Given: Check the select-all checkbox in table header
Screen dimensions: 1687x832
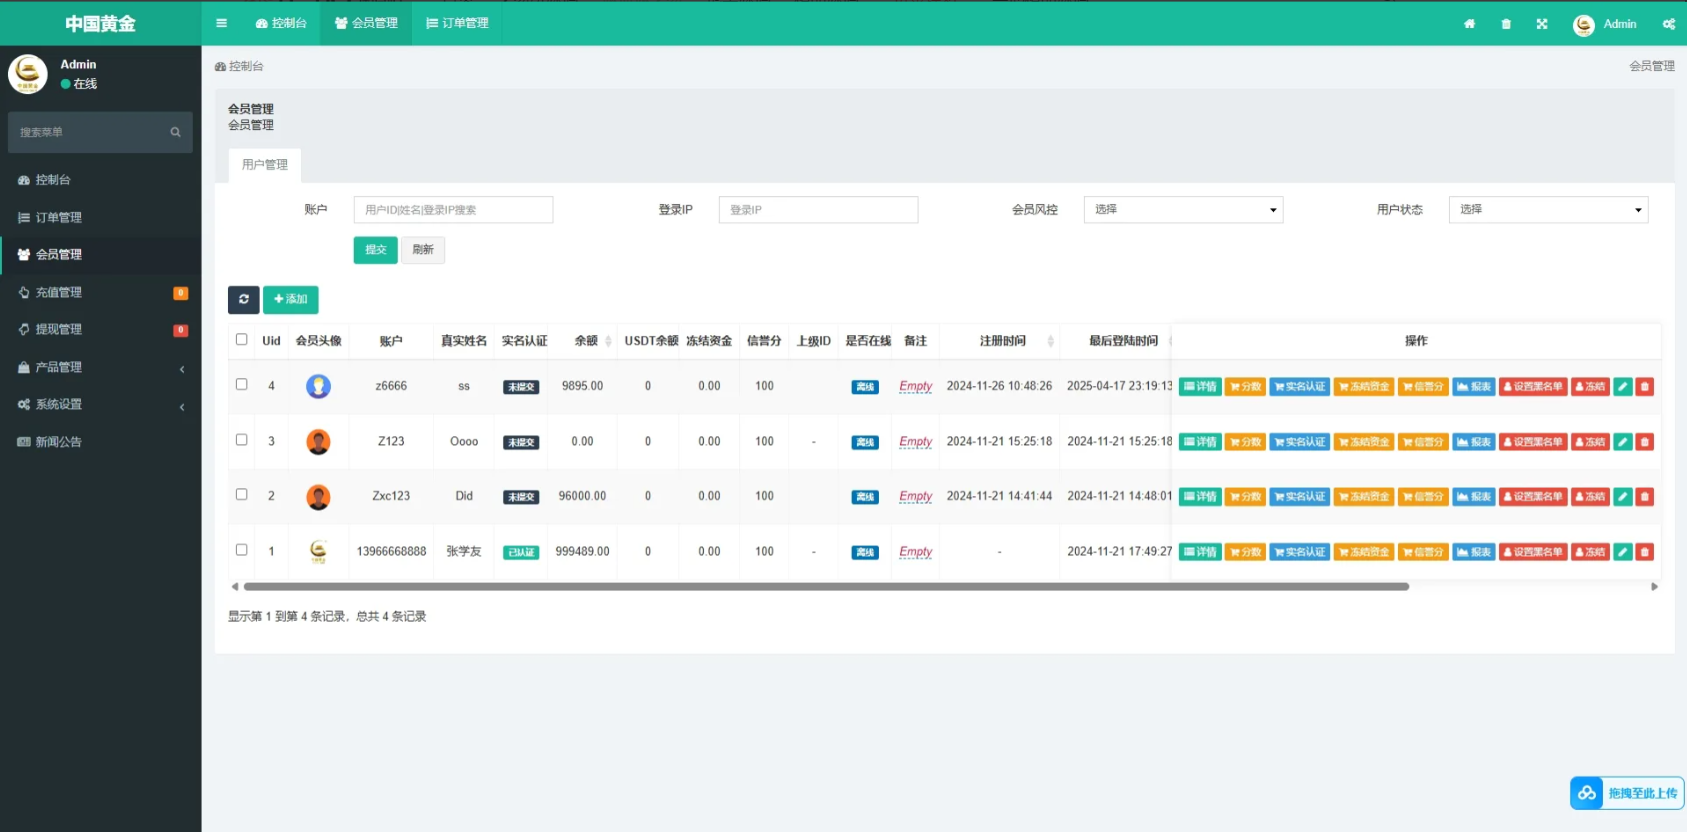Looking at the screenshot, I should coord(241,340).
